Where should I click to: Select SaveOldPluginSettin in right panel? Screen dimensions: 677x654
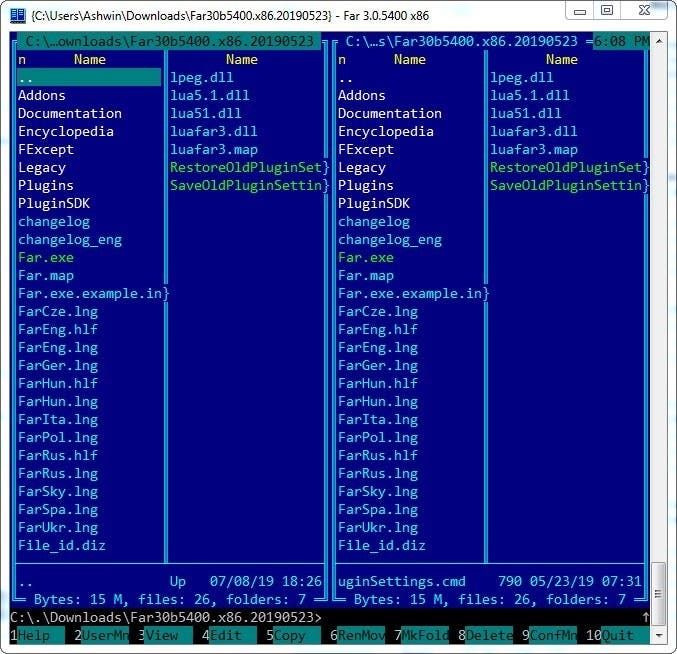pyautogui.click(x=566, y=186)
